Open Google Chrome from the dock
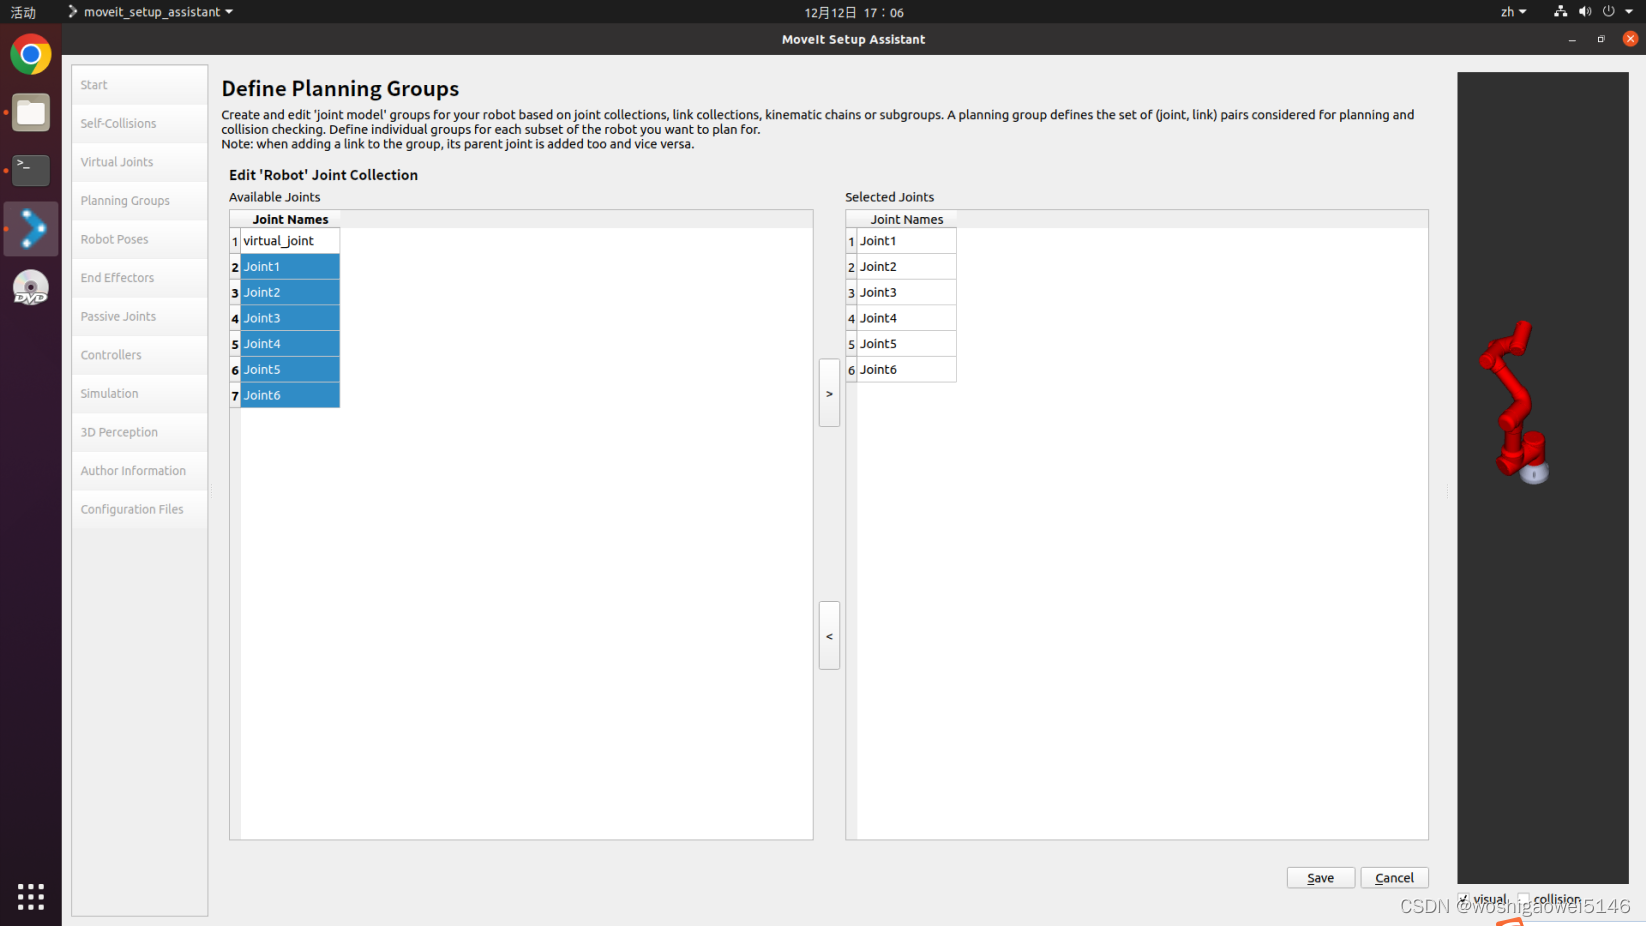This screenshot has width=1646, height=926. point(31,54)
